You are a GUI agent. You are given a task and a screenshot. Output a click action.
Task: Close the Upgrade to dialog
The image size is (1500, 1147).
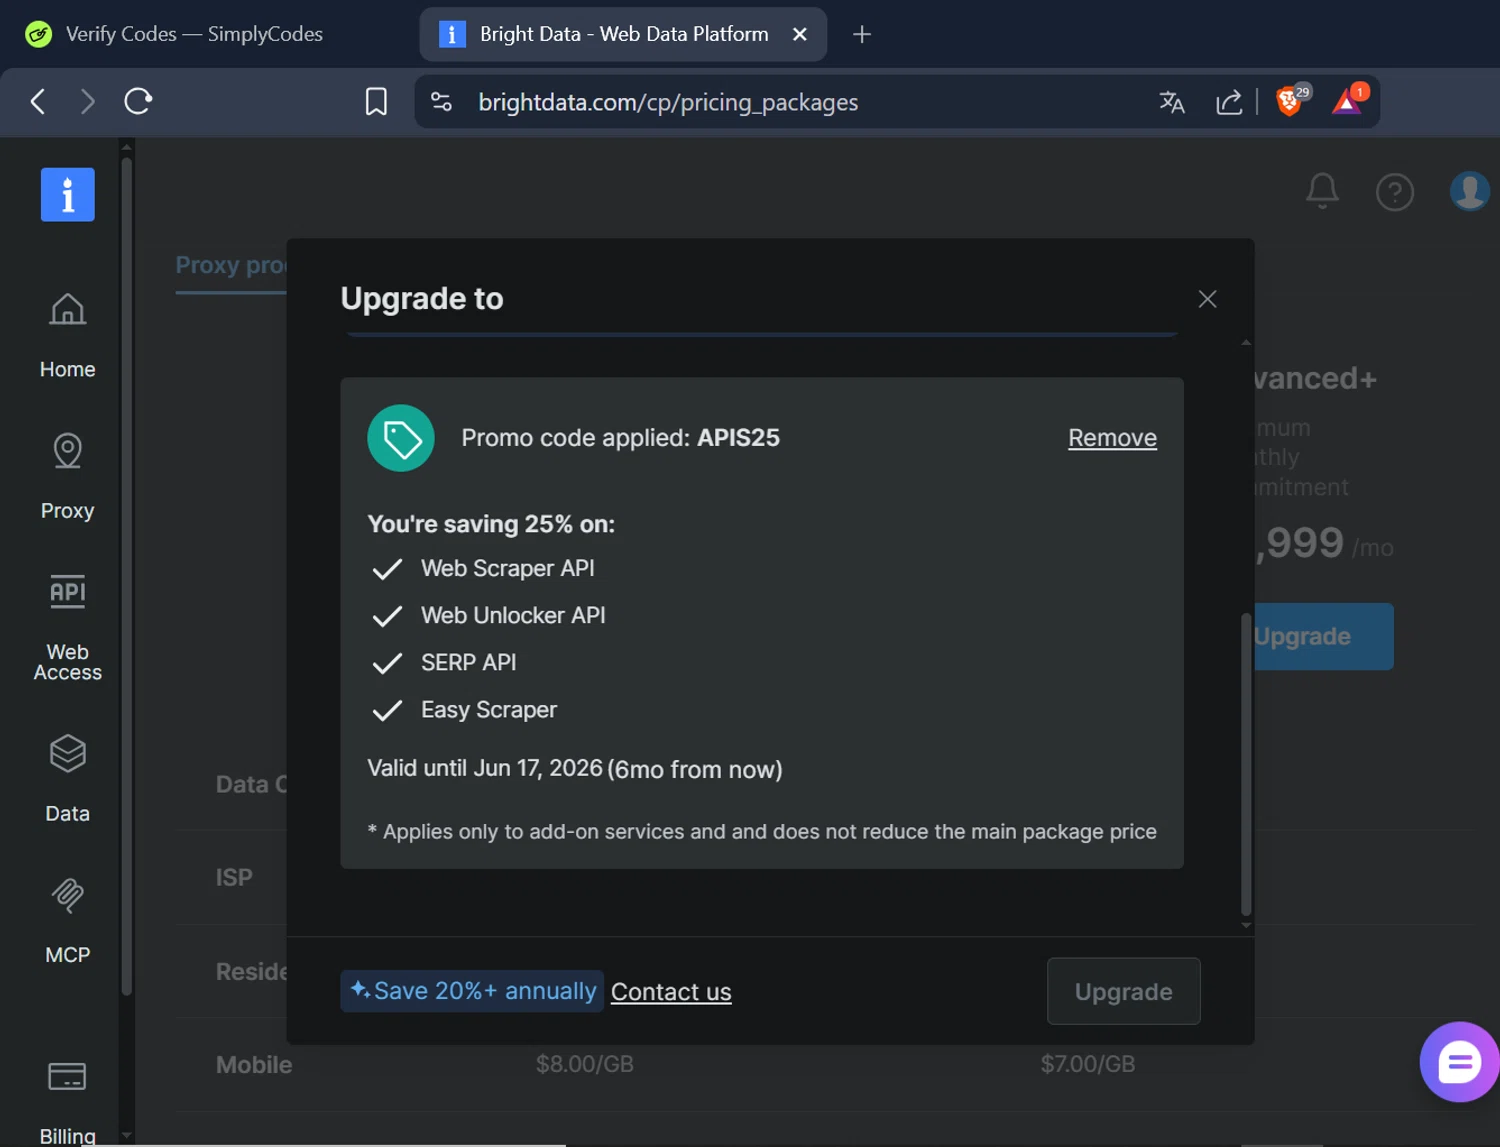coord(1207,299)
